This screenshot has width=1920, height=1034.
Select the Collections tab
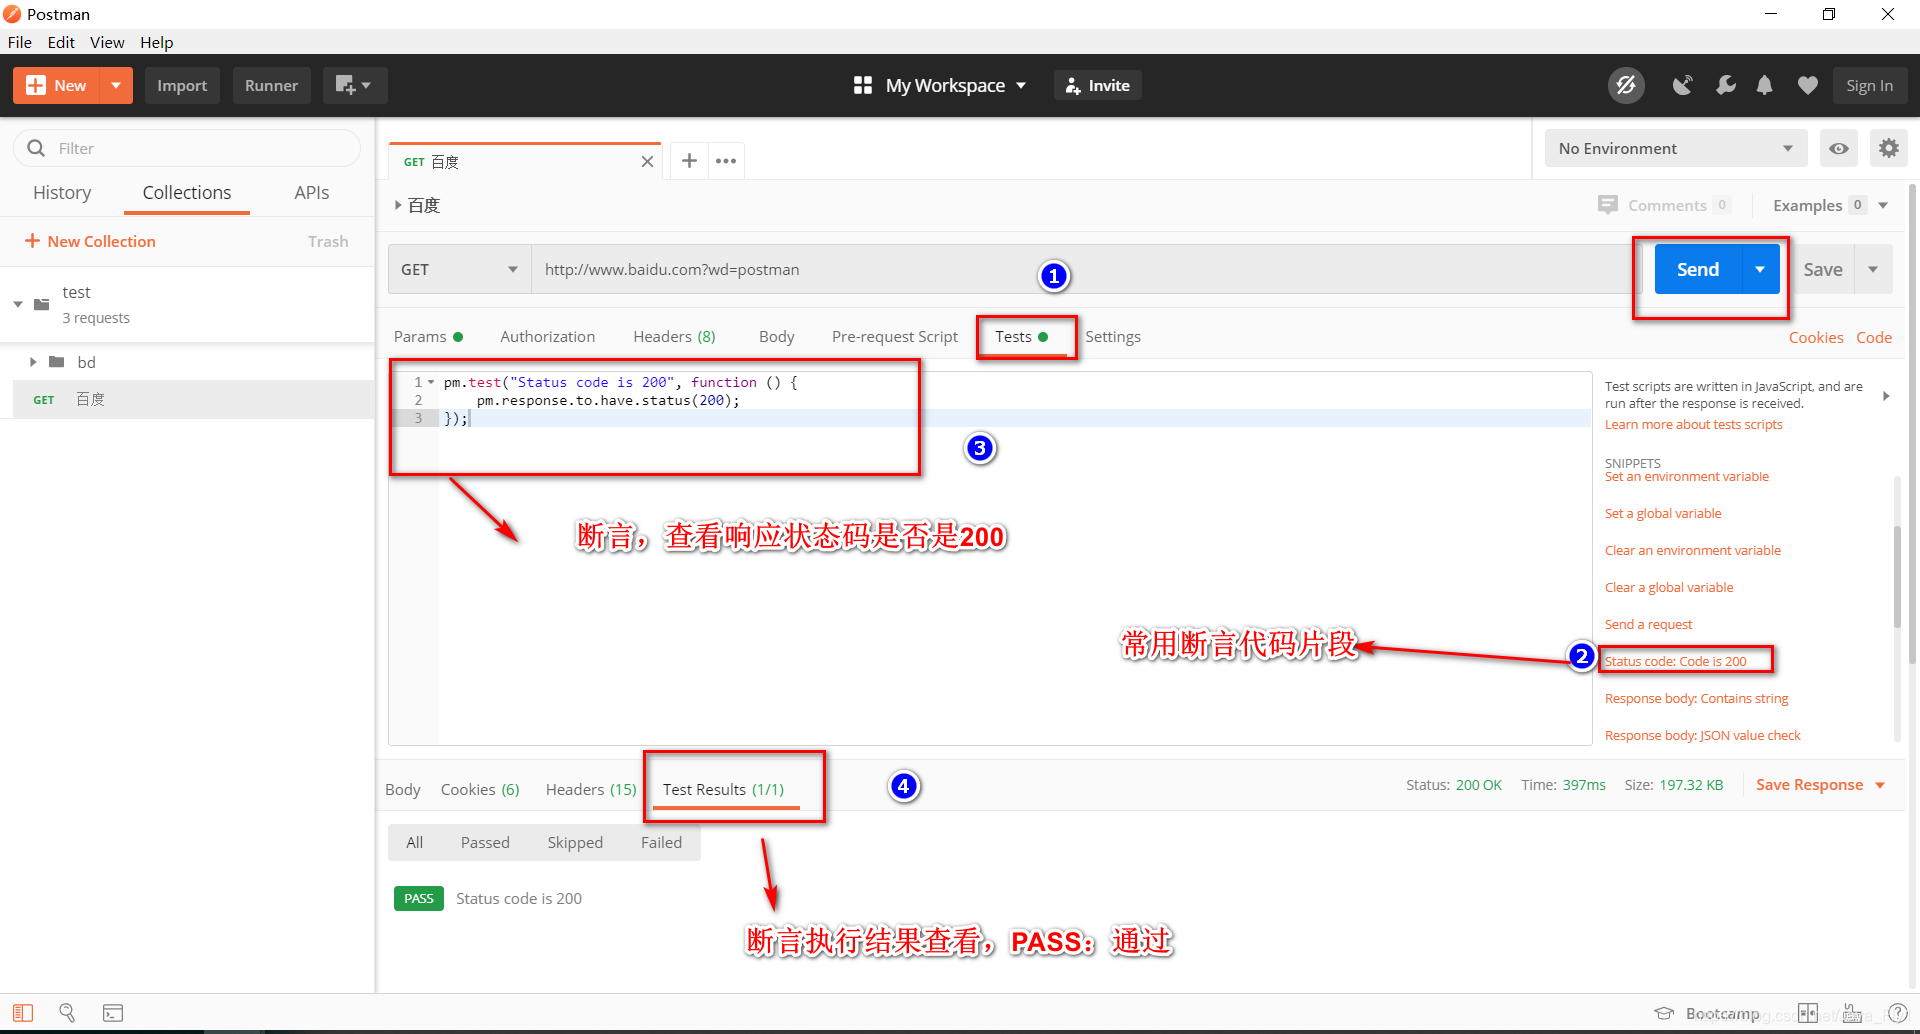point(187,193)
